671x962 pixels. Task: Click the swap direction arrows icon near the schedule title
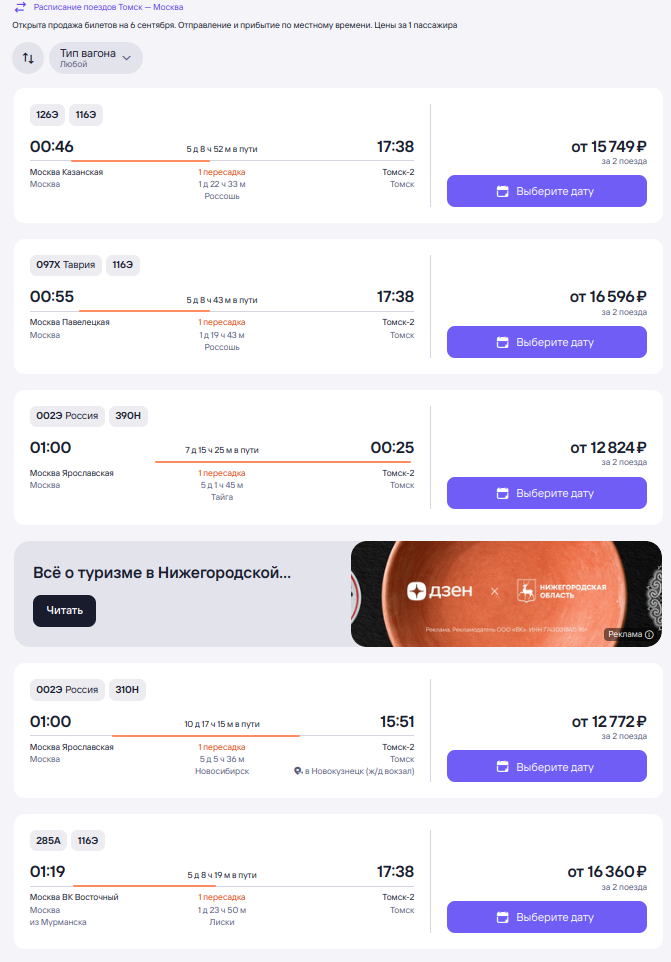20,7
